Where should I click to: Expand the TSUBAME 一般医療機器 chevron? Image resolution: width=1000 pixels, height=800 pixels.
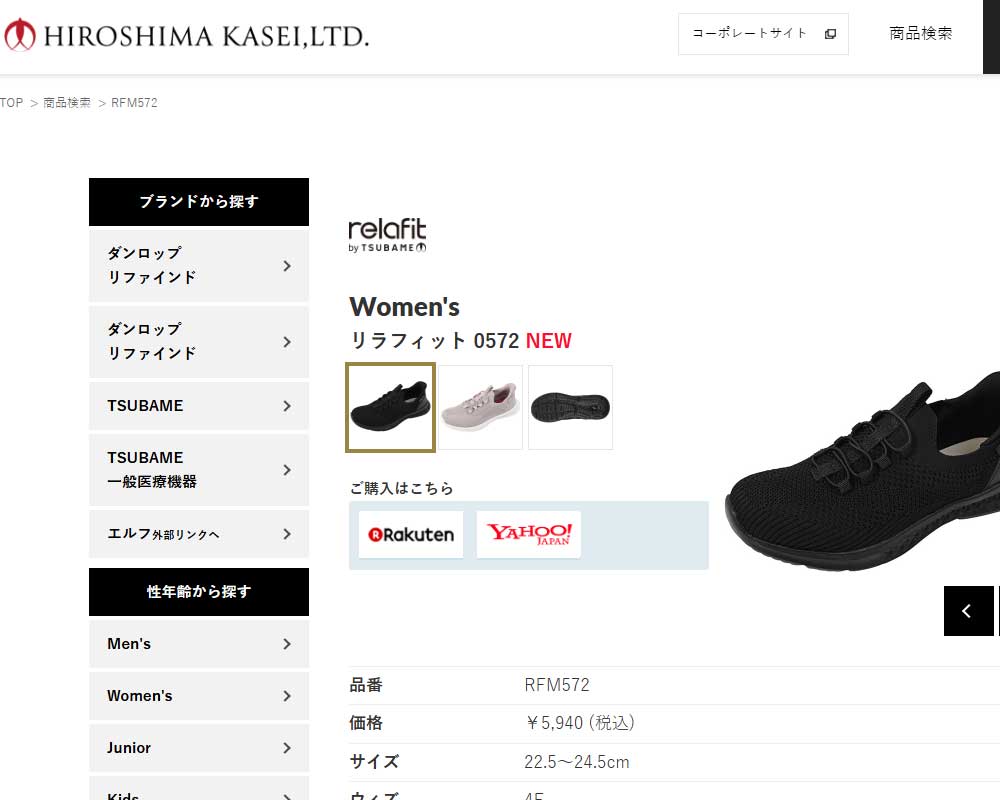point(287,470)
